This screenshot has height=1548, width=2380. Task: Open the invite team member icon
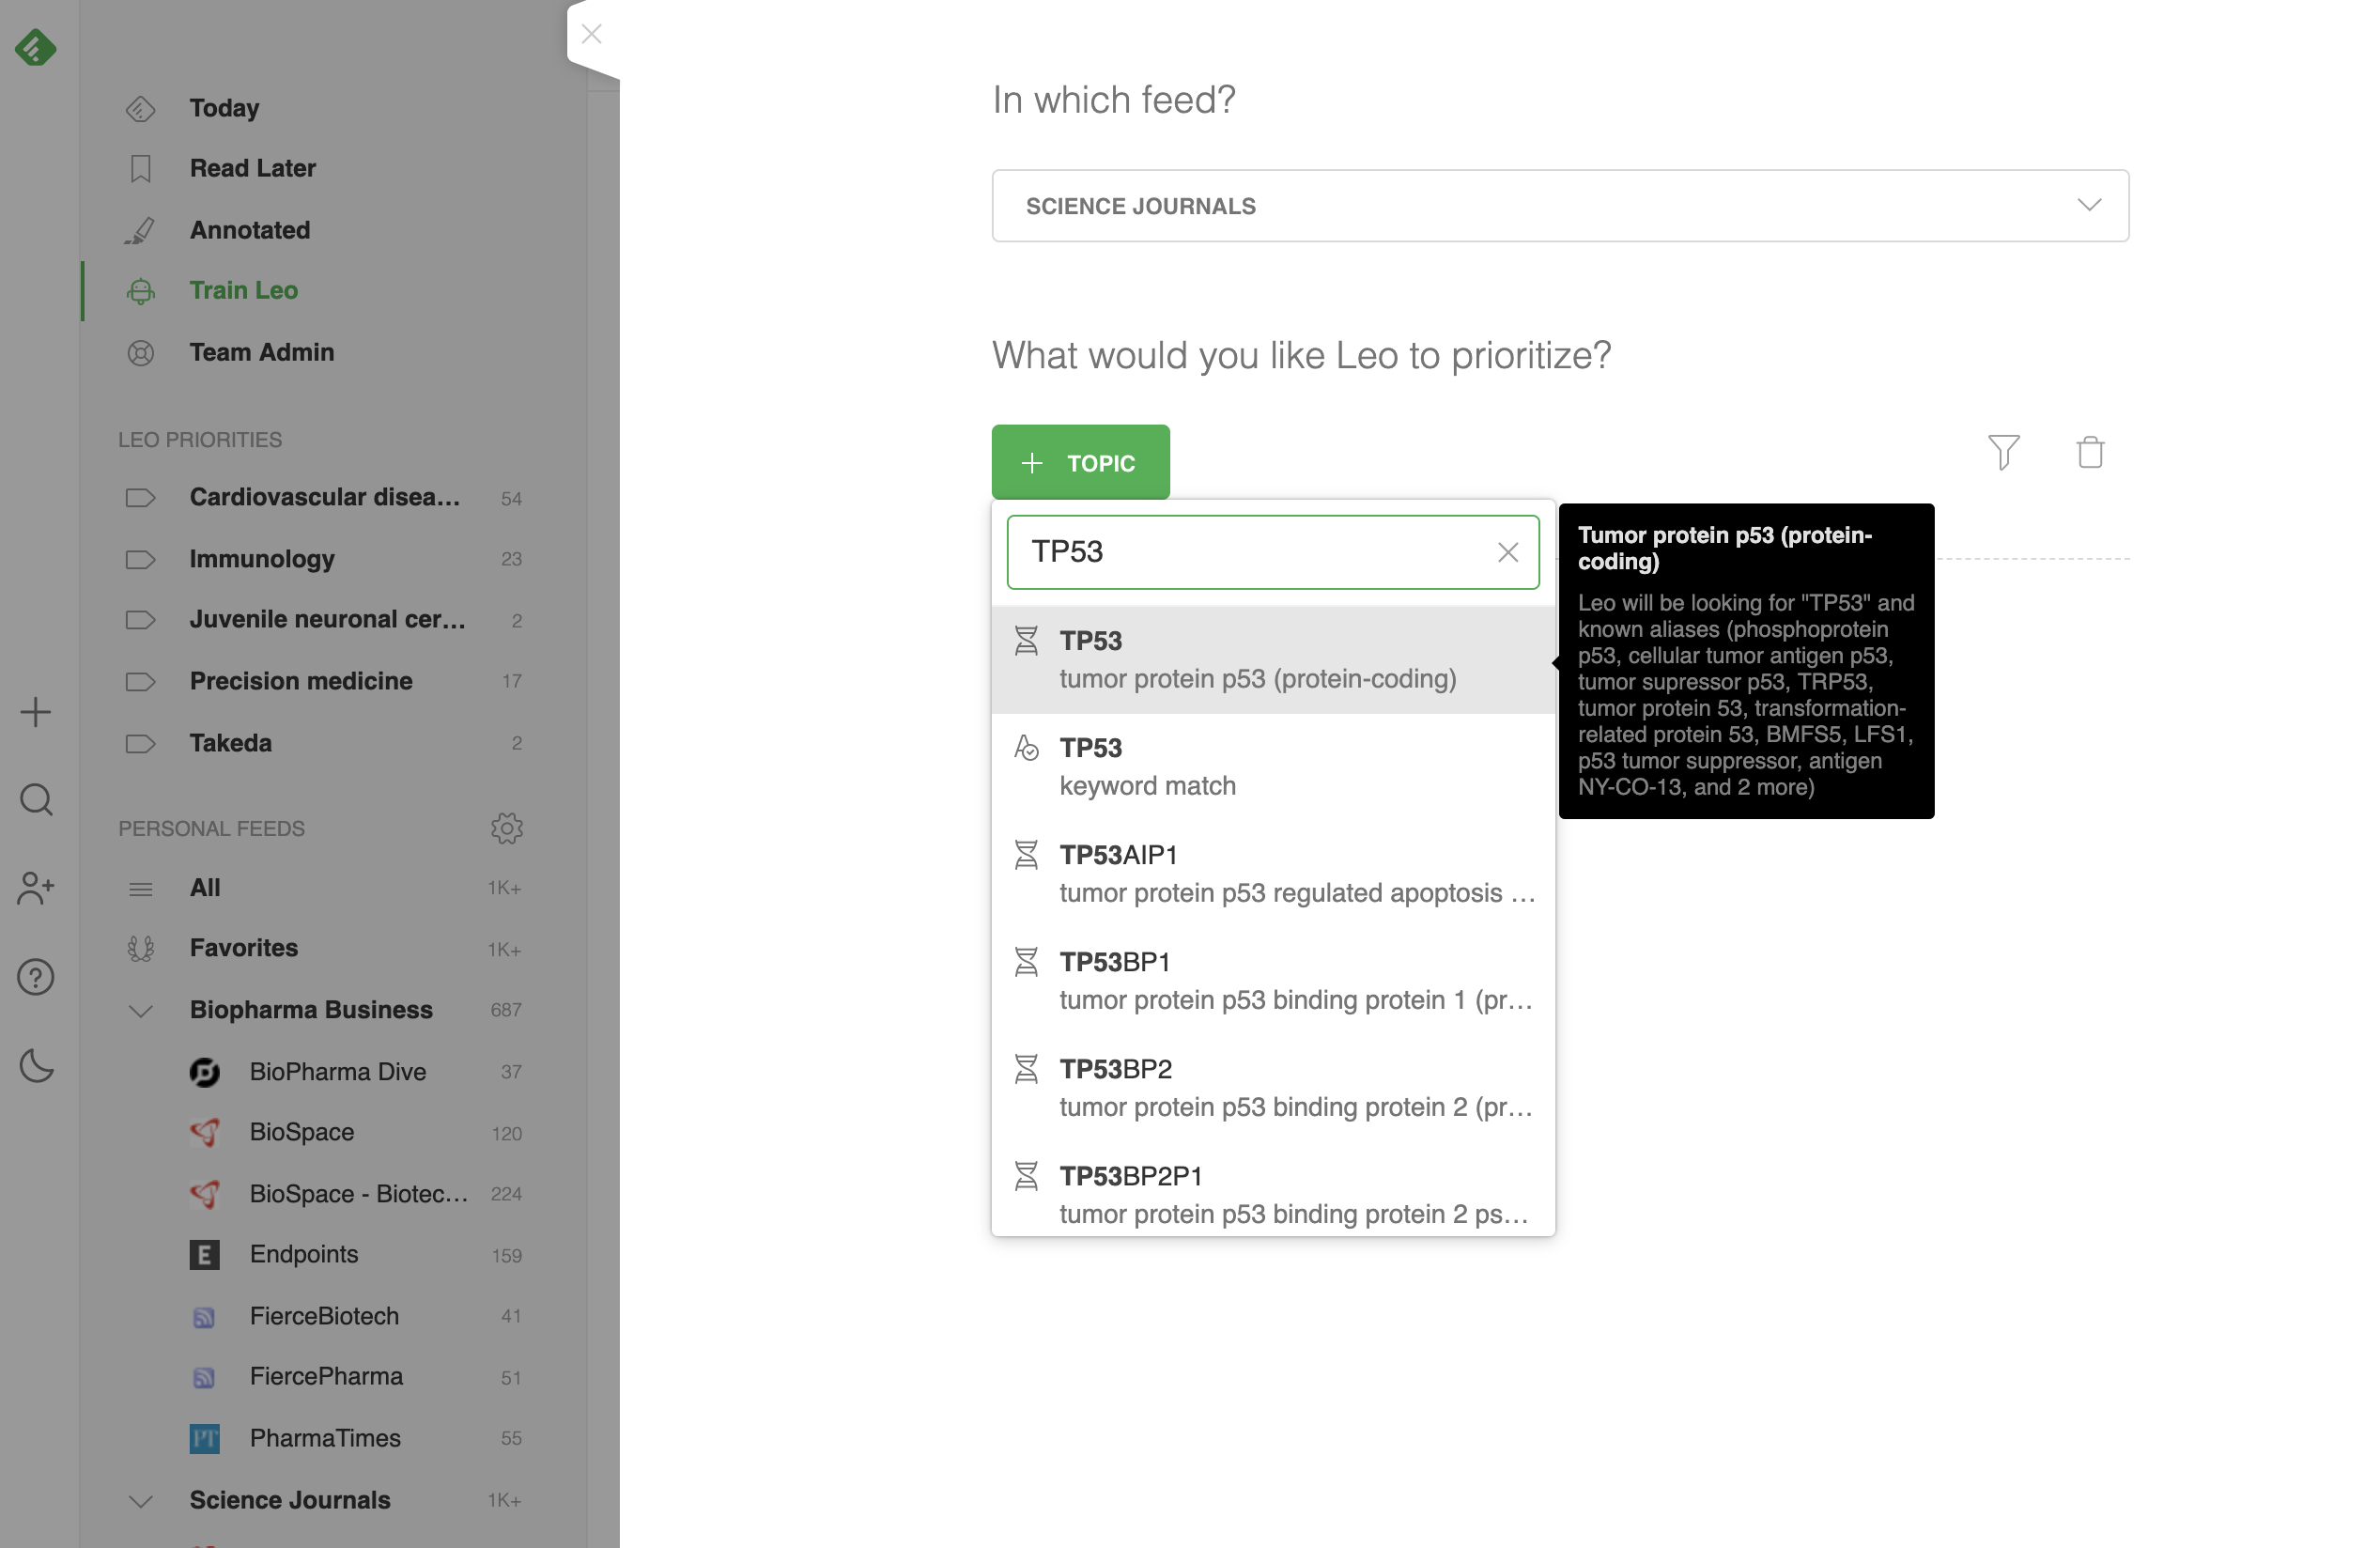tap(36, 888)
